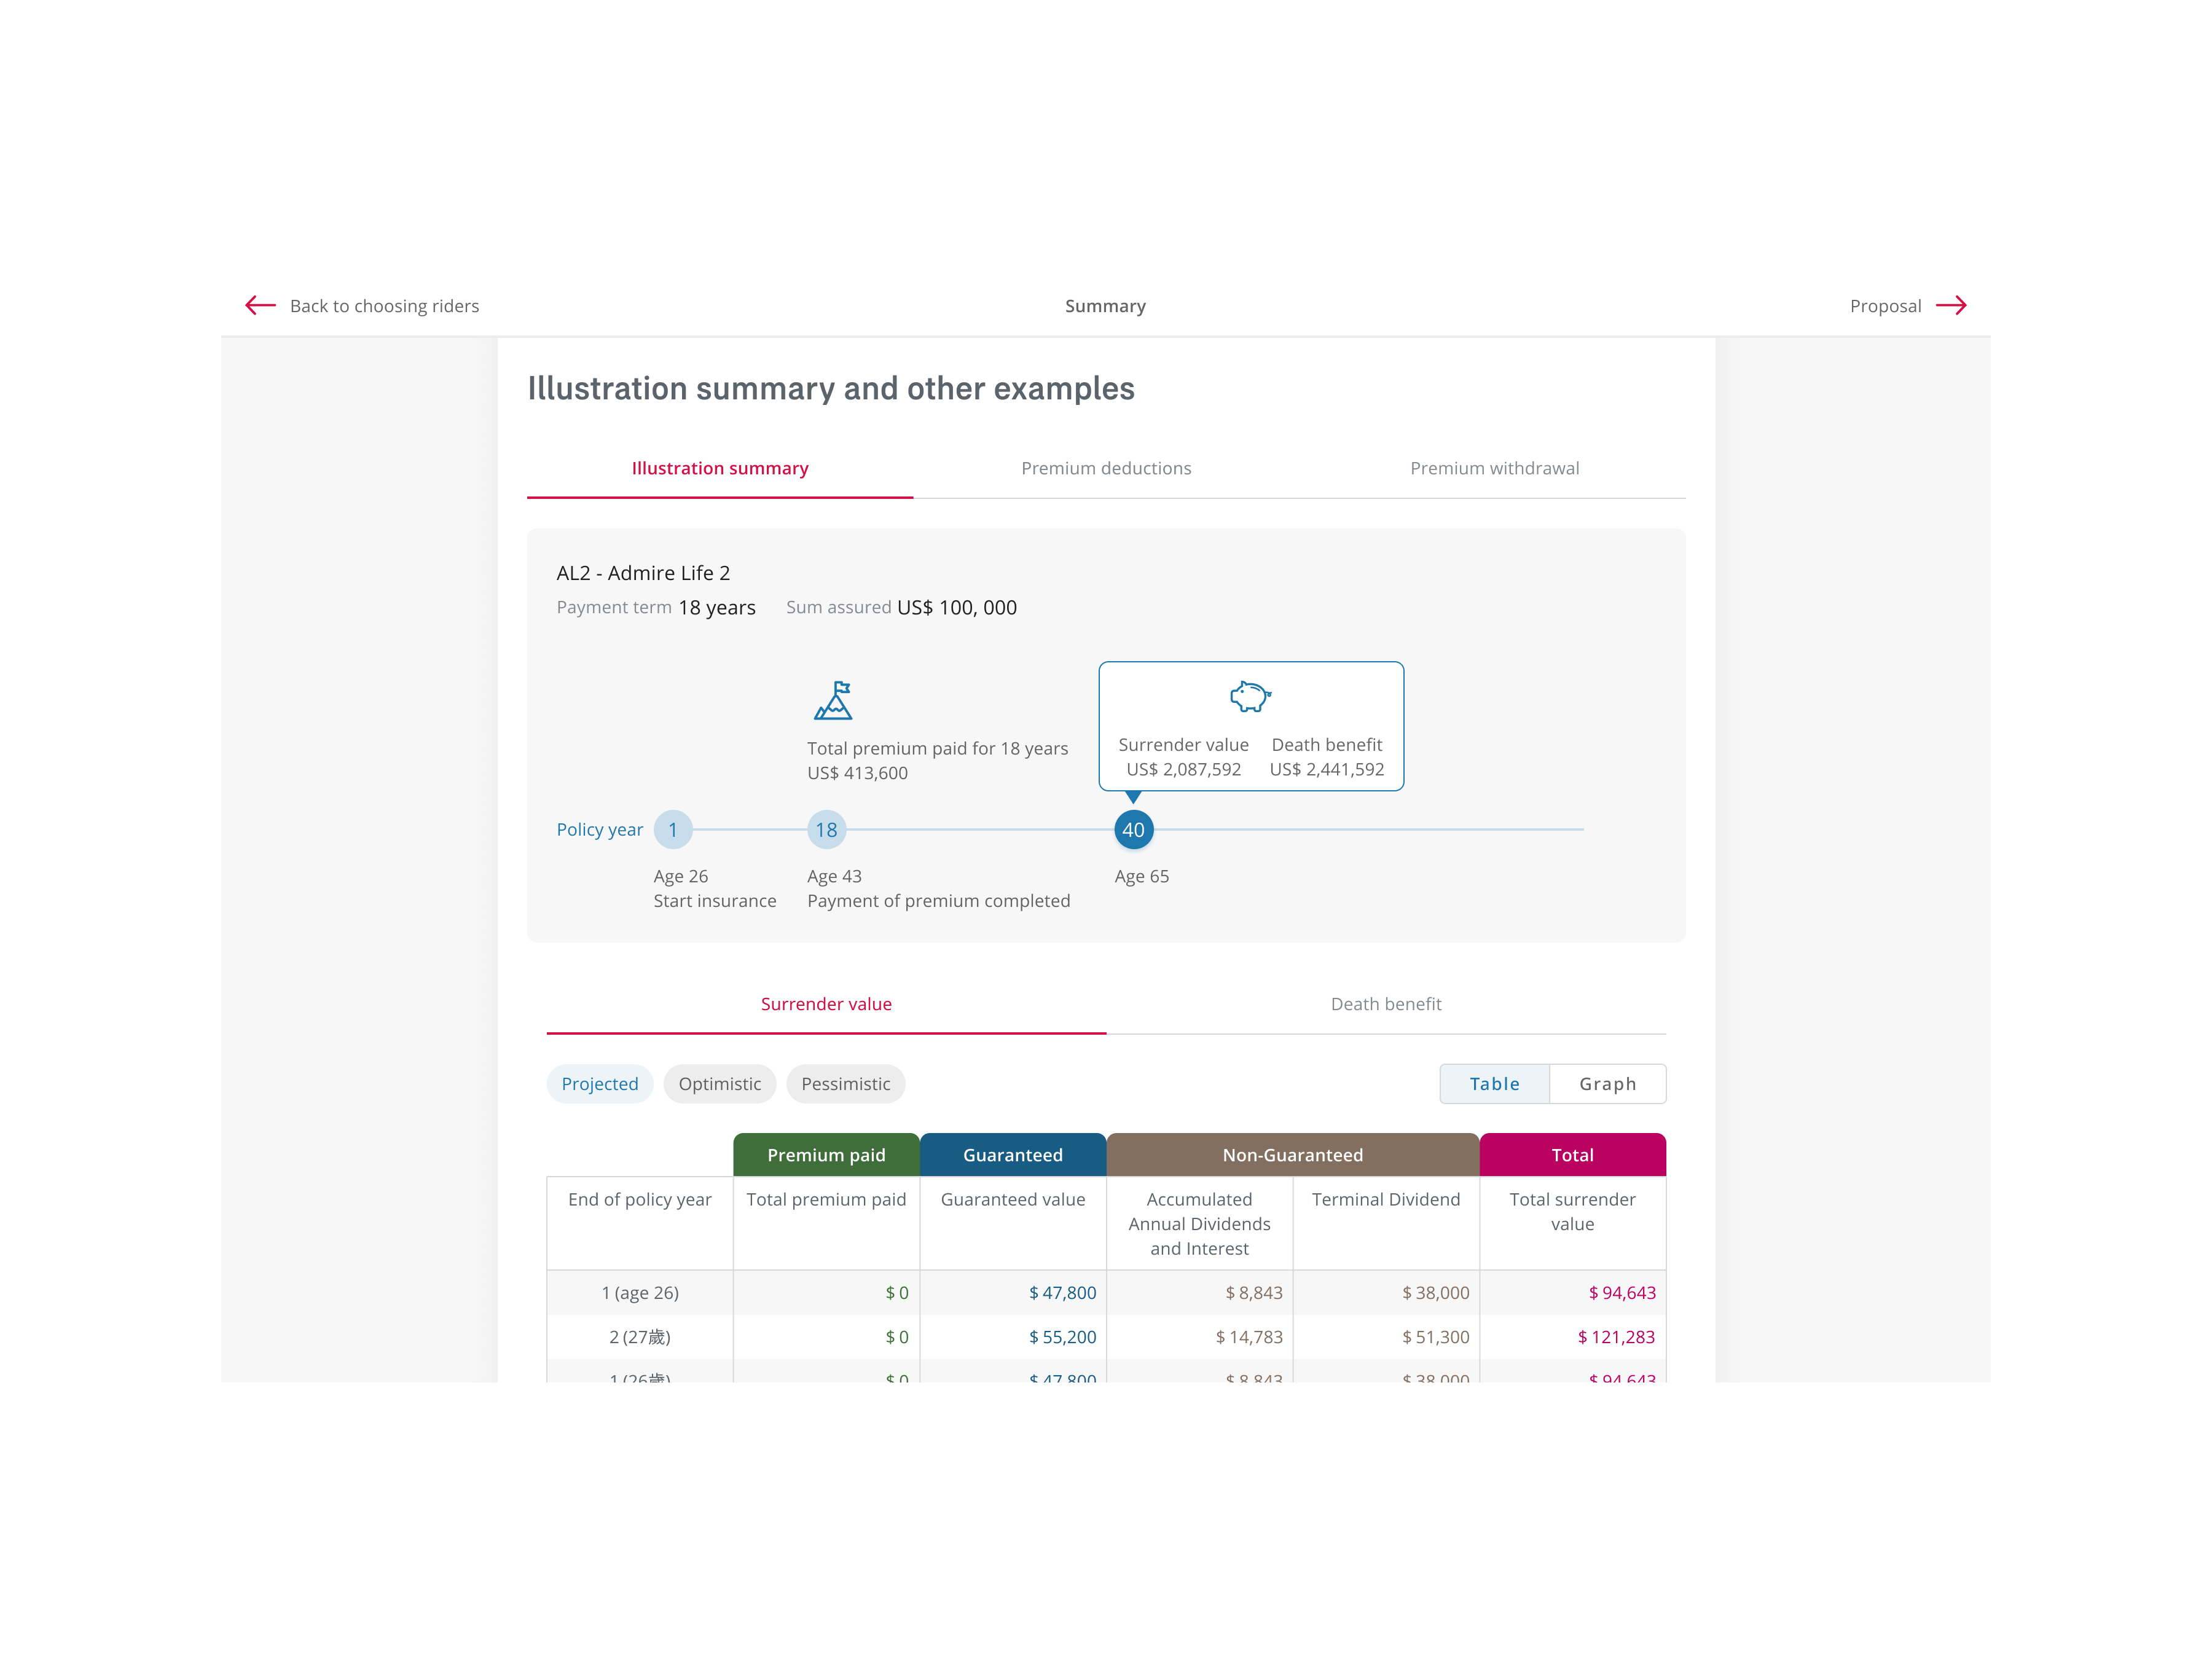Click the Total column group header

coord(1572,1155)
